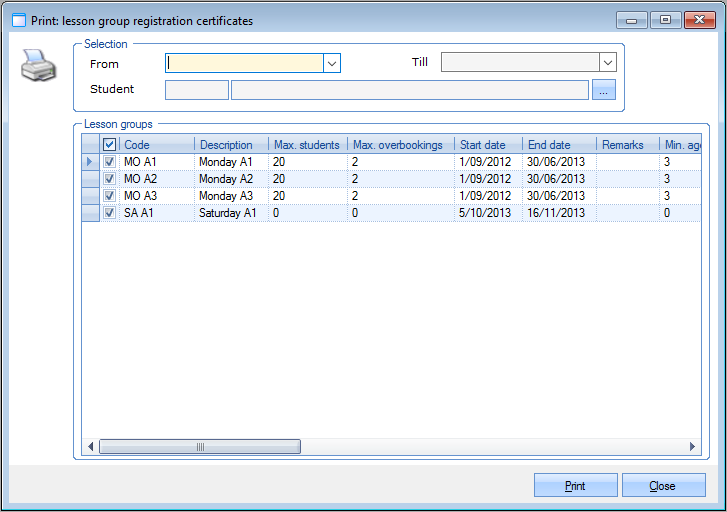The width and height of the screenshot is (727, 512).
Task: Uncheck the MO A2 lesson group
Action: (x=110, y=179)
